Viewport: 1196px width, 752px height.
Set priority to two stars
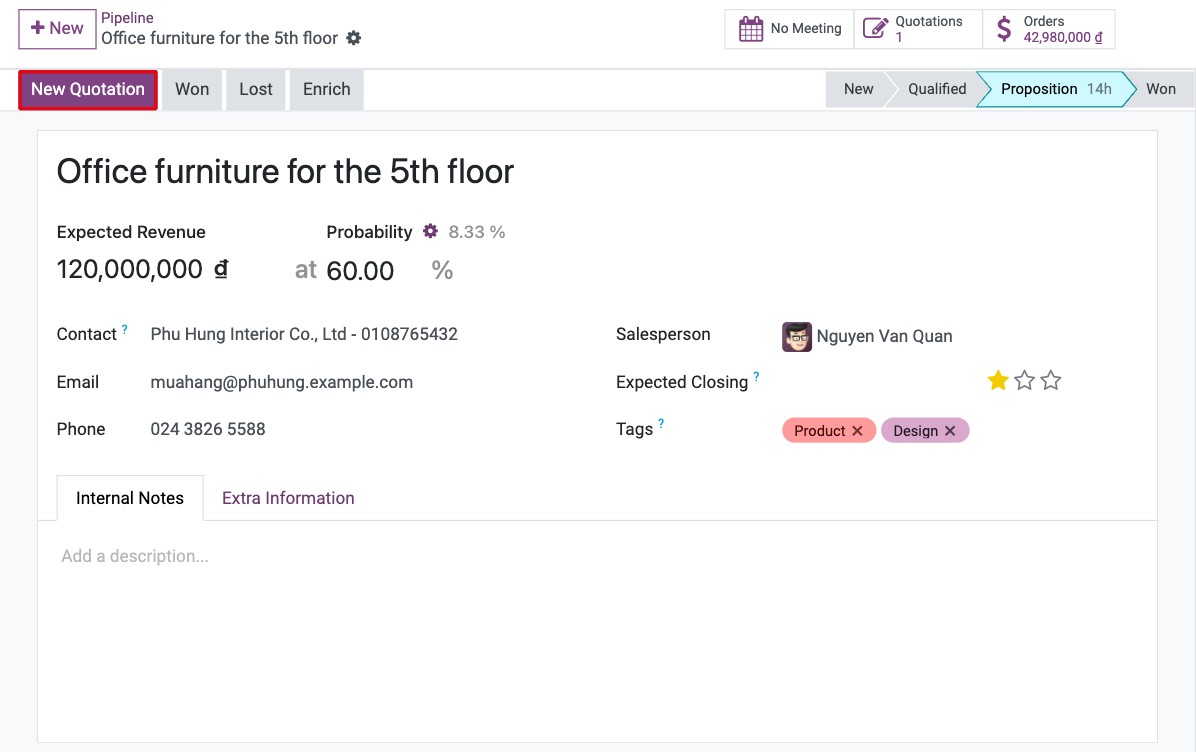tap(1024, 380)
